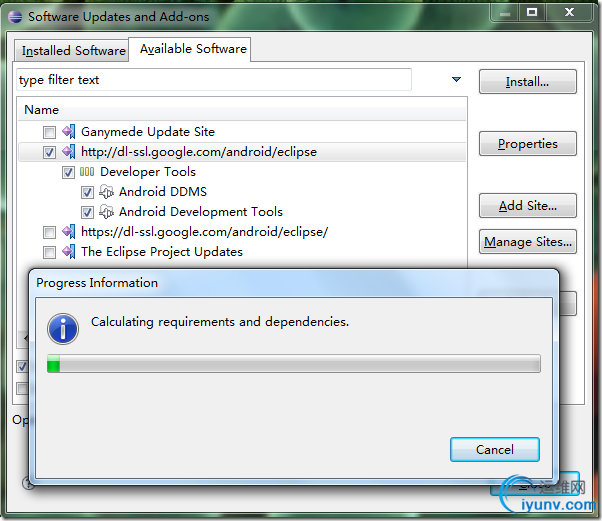Click the Android DDMS feature icon
The height and width of the screenshot is (521, 602).
click(x=106, y=192)
